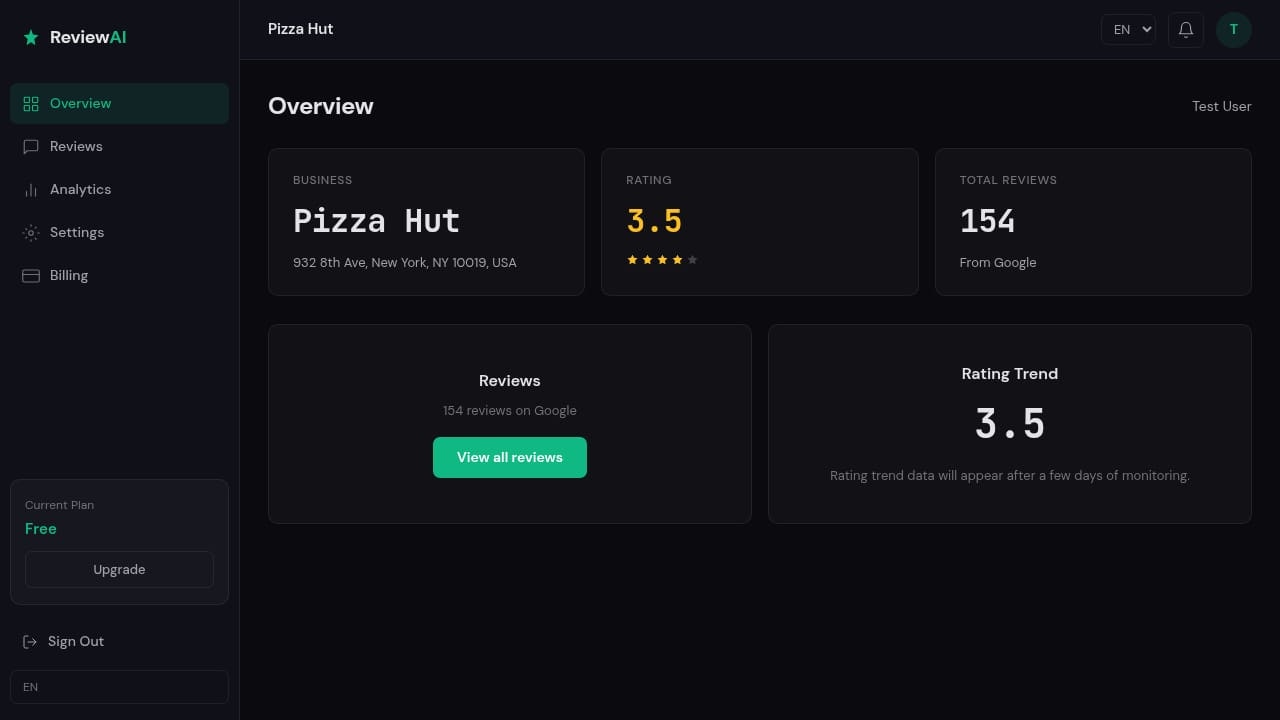This screenshot has width=1280, height=720.
Task: Click the ReviewAI brand name
Action: (x=88, y=37)
